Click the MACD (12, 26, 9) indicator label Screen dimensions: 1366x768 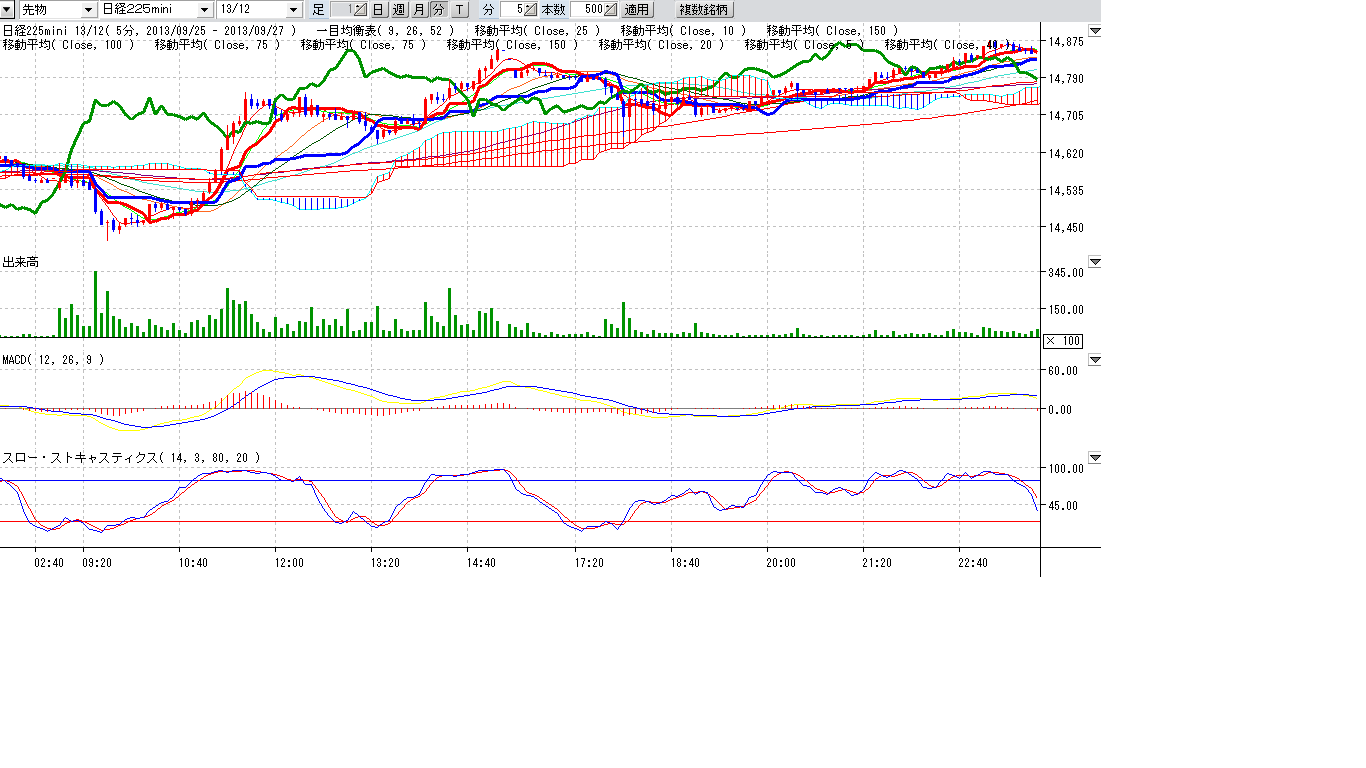tap(53, 359)
